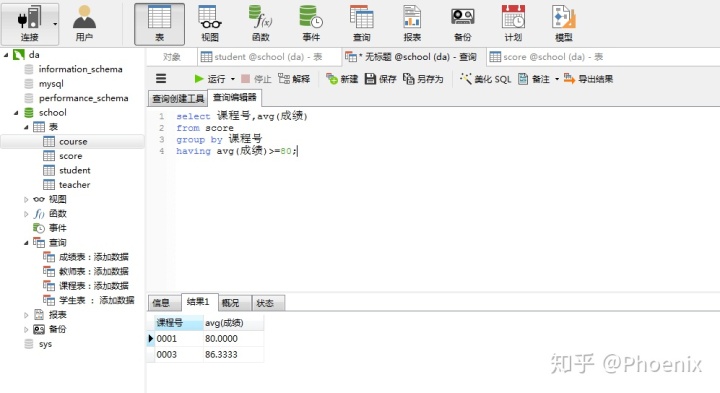Select the course table
This screenshot has height=393, width=720.
pyautogui.click(x=73, y=141)
